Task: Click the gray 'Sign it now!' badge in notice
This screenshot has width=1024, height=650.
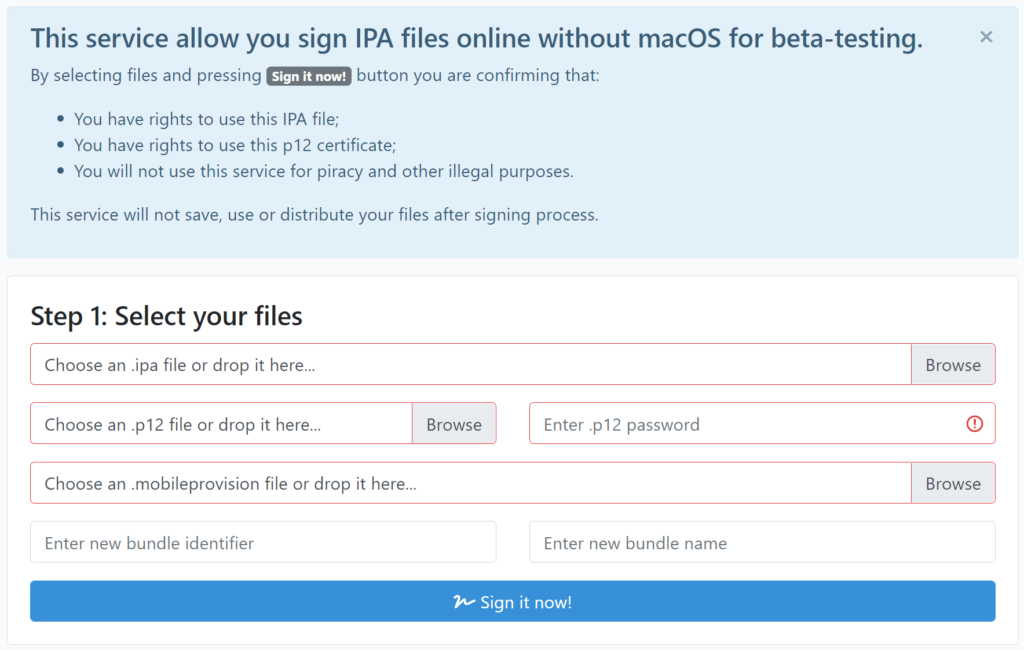Action: pos(309,76)
